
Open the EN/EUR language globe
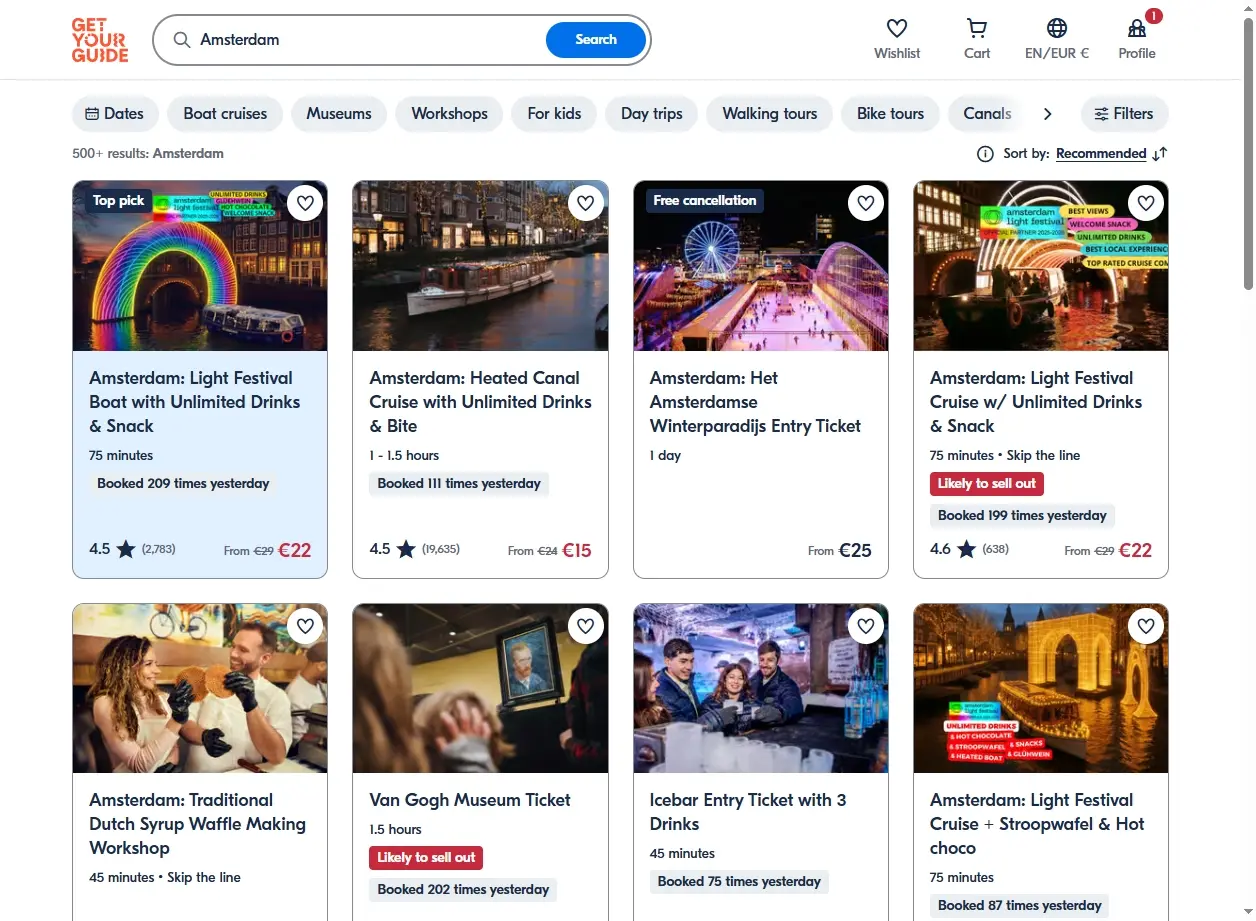click(x=1057, y=29)
